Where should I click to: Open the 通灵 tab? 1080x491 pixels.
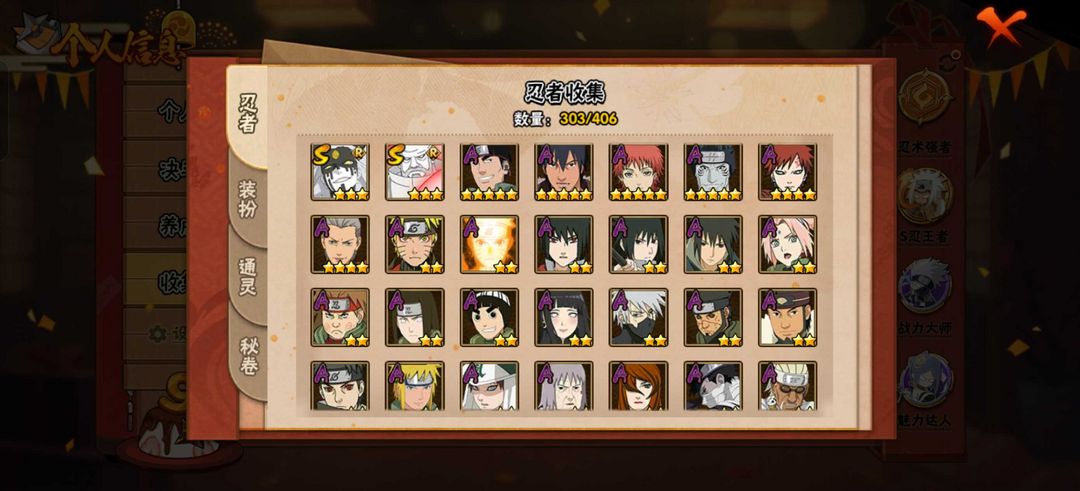click(x=248, y=277)
